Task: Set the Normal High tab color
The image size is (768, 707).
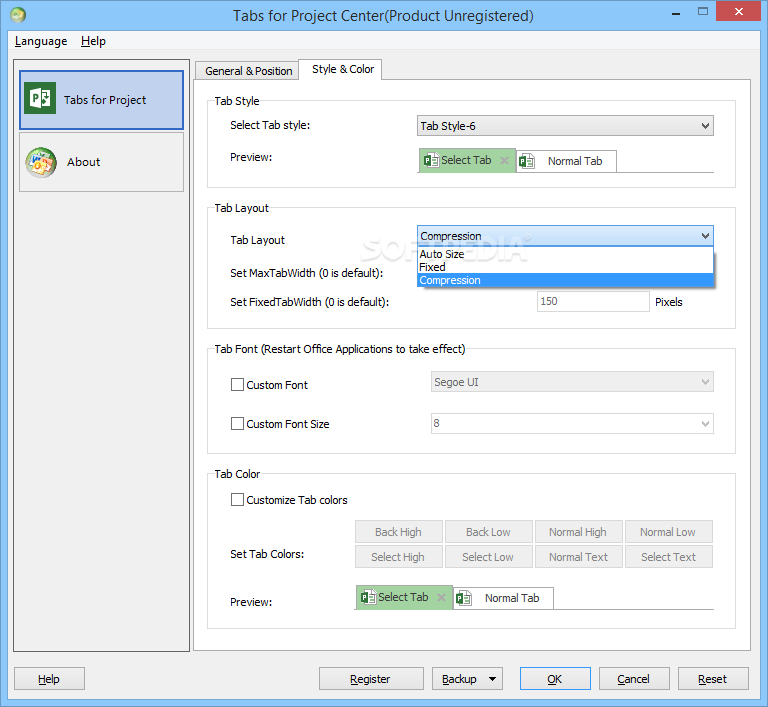Action: click(578, 532)
